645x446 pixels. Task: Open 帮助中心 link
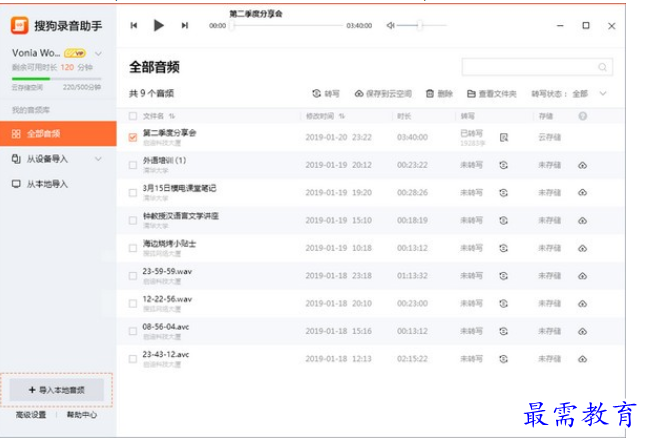point(81,415)
